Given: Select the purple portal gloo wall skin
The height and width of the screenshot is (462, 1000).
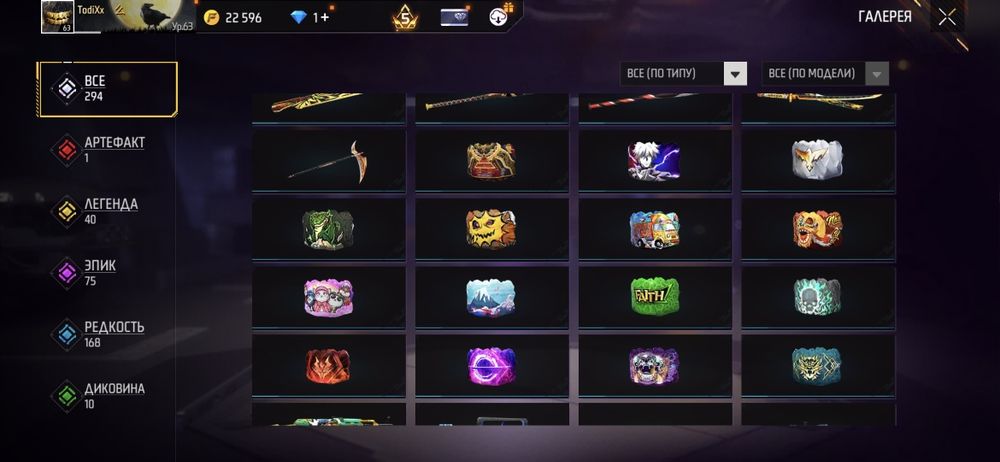Looking at the screenshot, I should click(491, 365).
